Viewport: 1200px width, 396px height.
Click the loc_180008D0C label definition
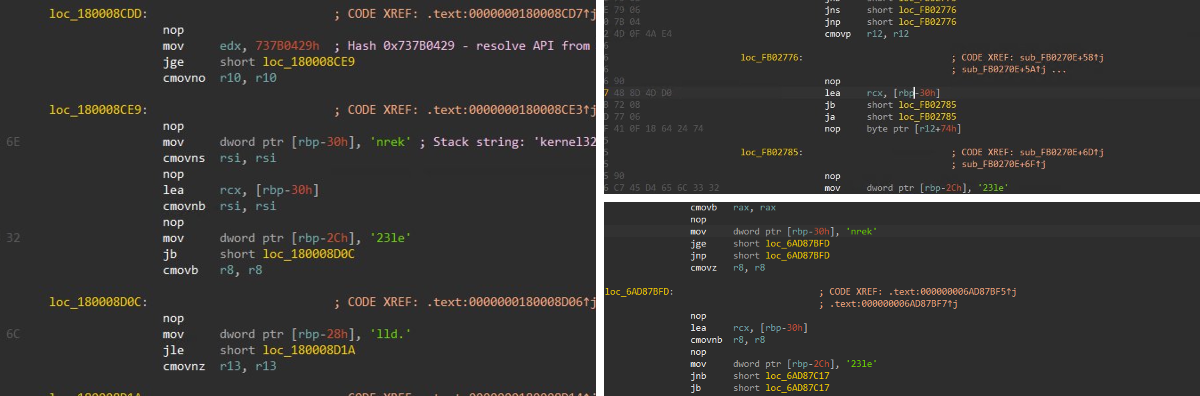tap(98, 301)
